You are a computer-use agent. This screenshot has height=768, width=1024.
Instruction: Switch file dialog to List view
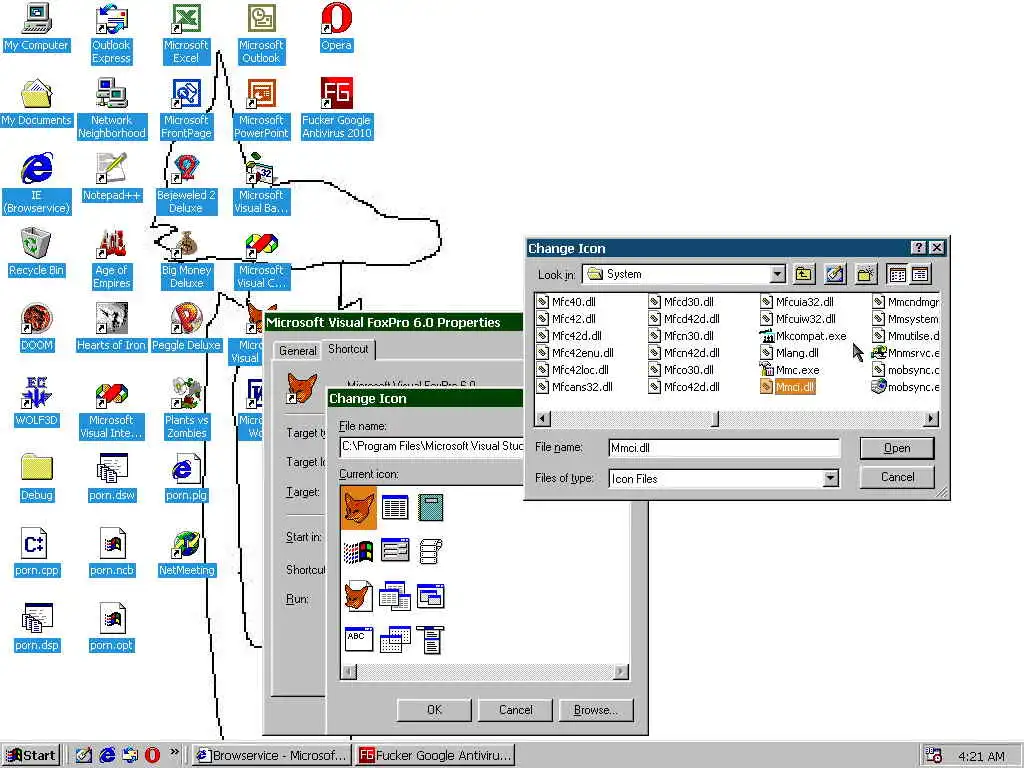click(x=898, y=274)
